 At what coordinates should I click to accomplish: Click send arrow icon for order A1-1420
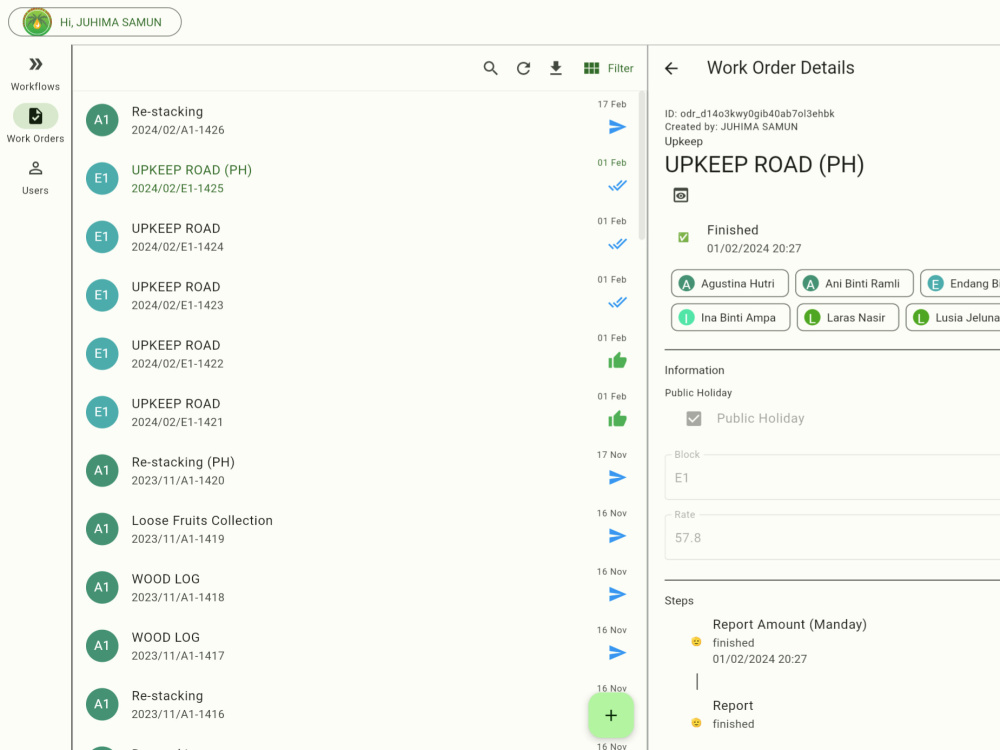617,478
